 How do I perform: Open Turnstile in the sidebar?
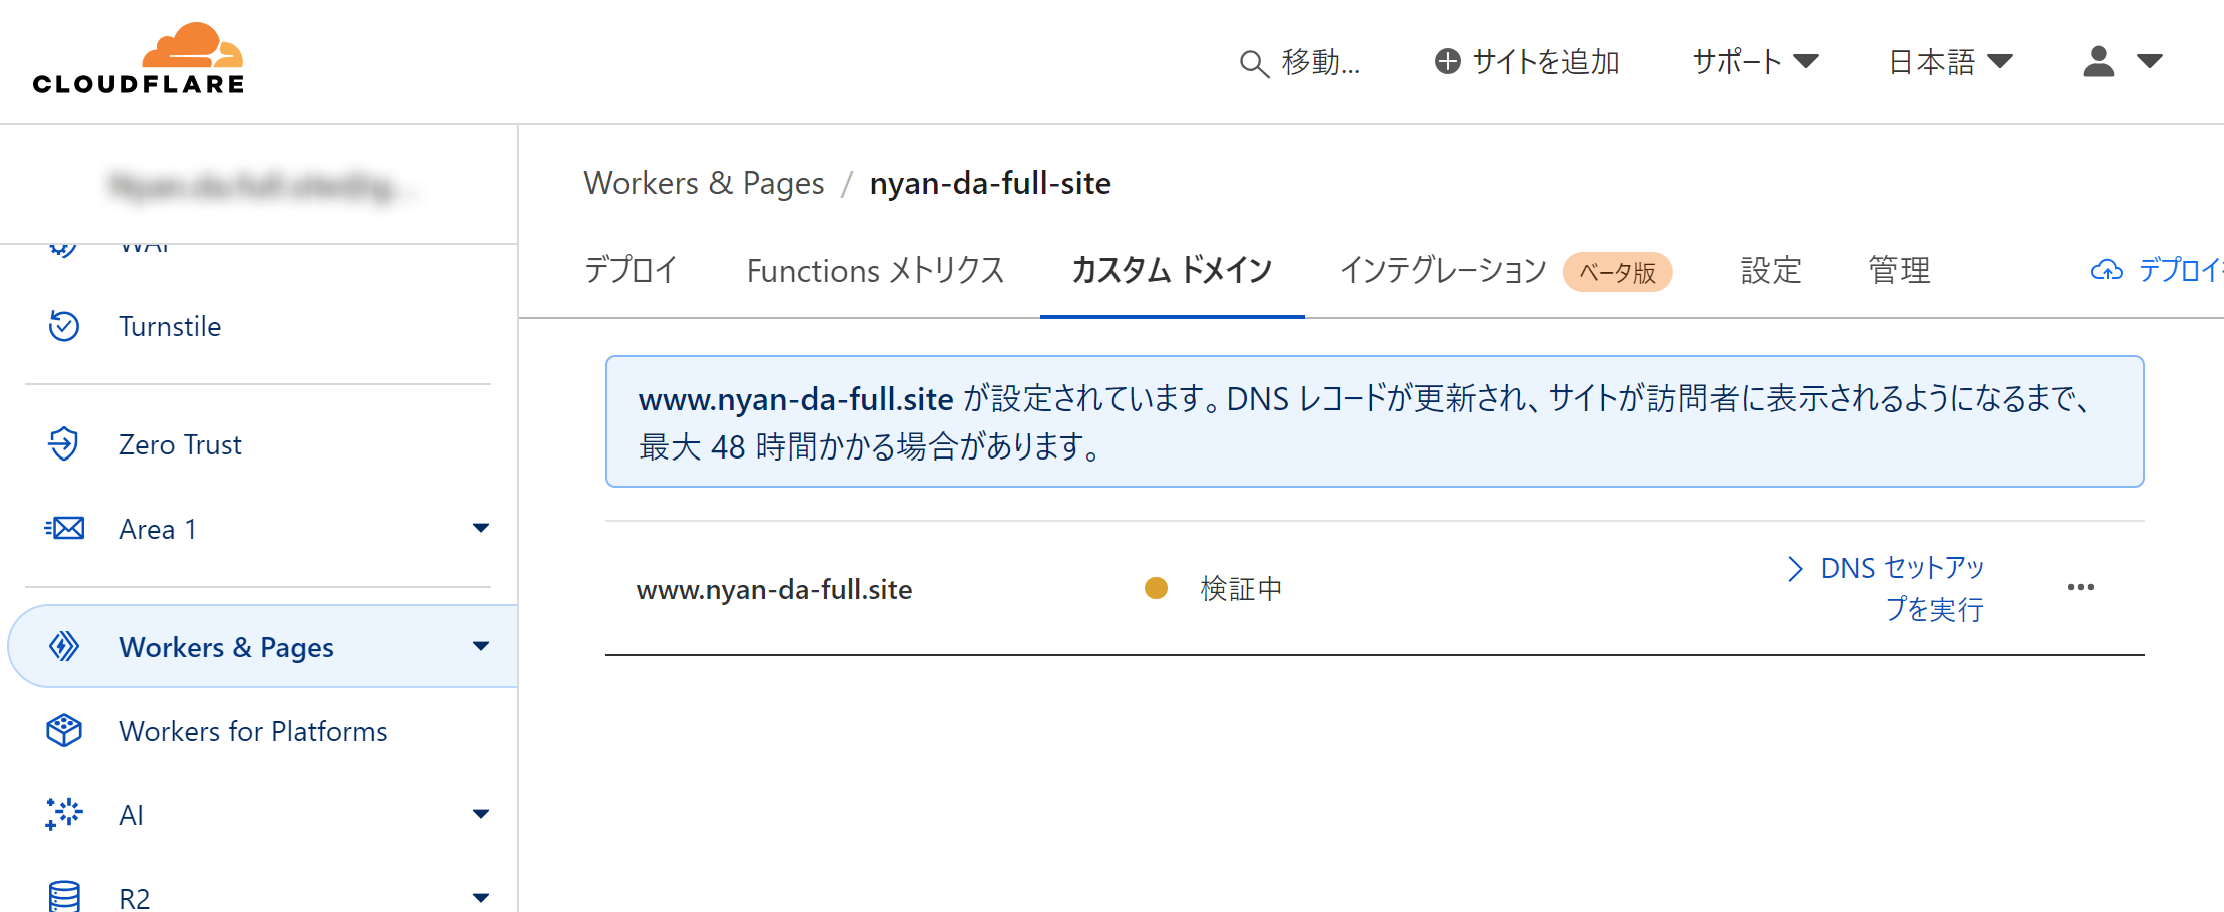tap(170, 326)
